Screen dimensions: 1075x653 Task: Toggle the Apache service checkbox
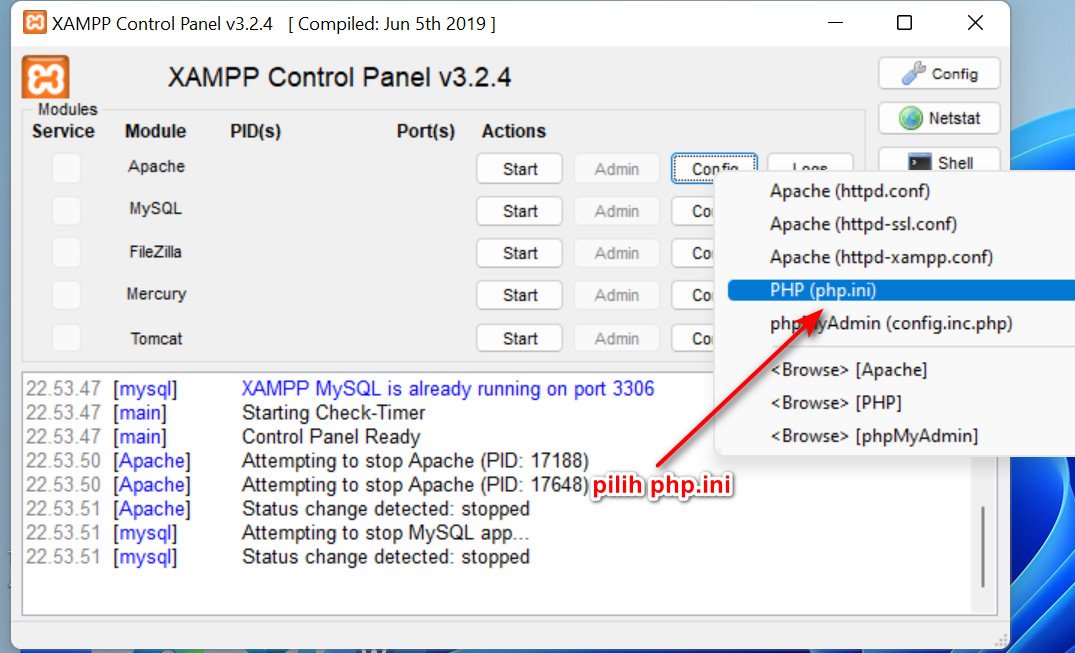[67, 168]
